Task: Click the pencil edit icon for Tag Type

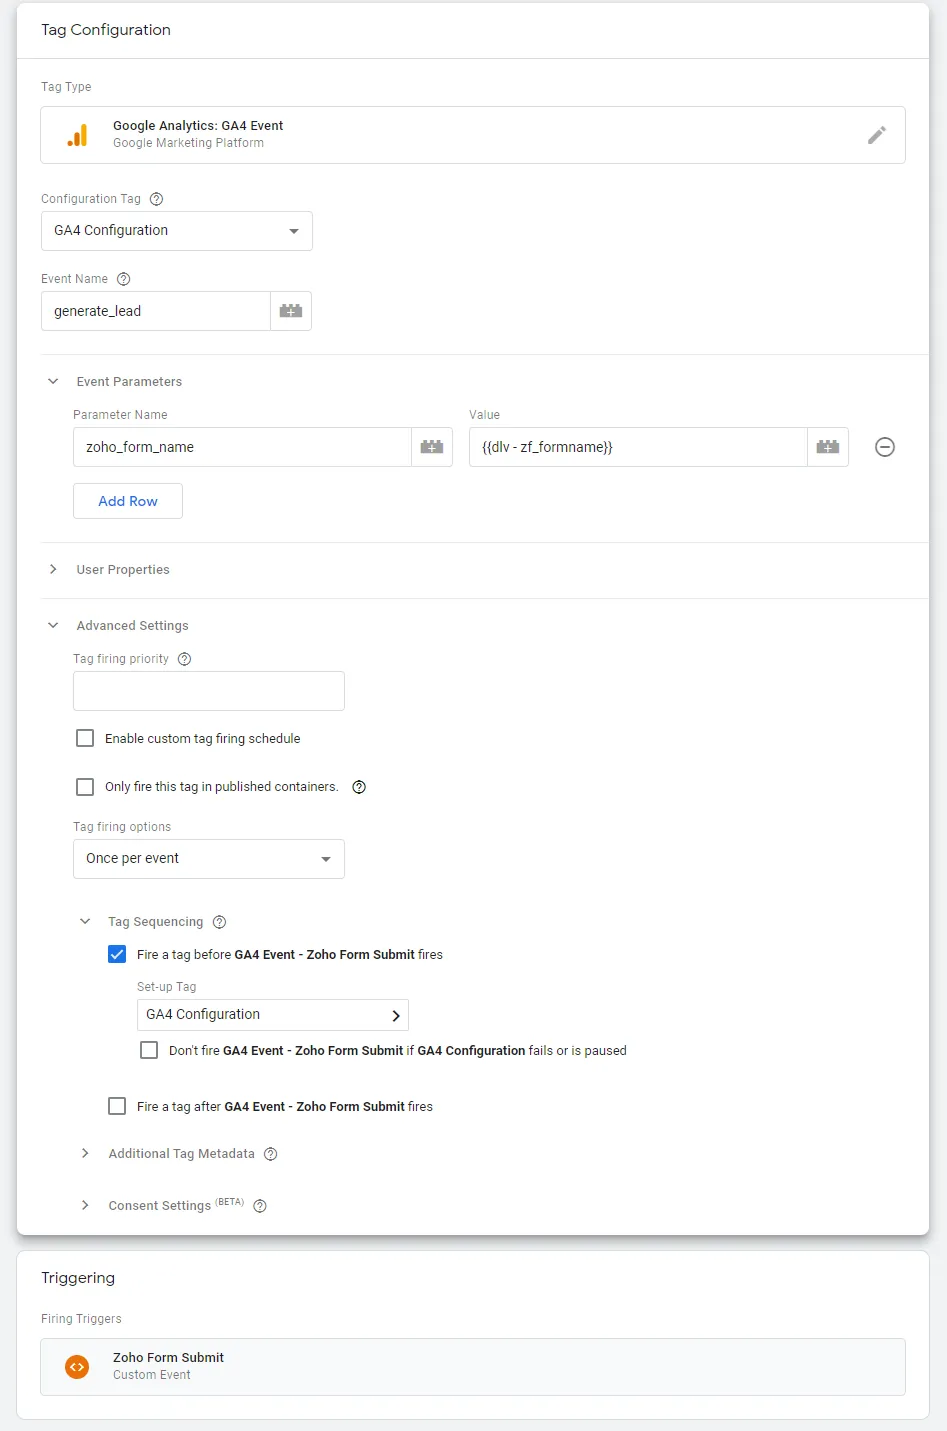Action: 877,135
